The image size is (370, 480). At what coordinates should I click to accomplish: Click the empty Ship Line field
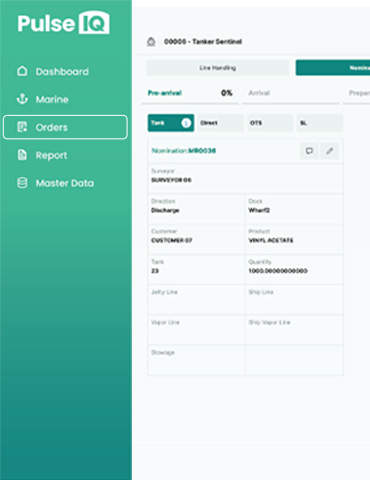[x=294, y=300]
